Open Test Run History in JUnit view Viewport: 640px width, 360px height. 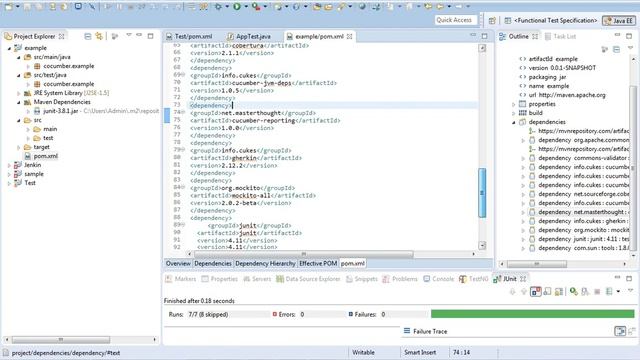click(x=609, y=291)
